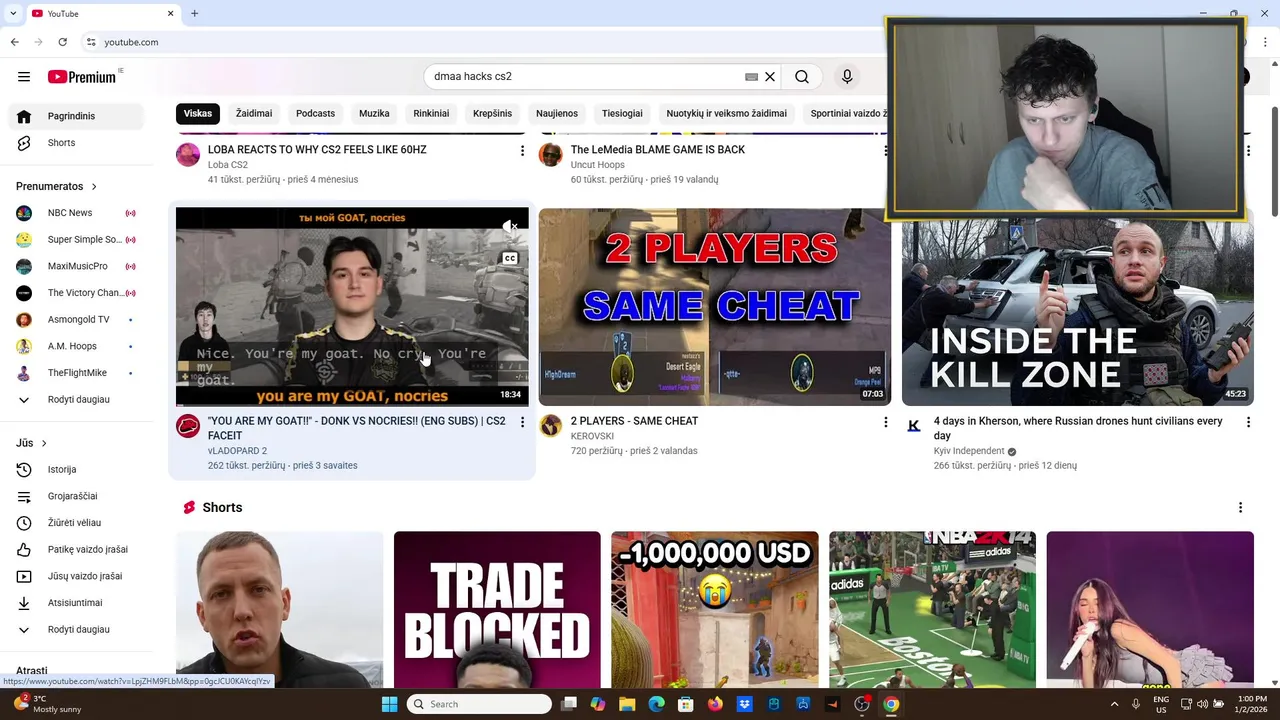The height and width of the screenshot is (720, 1280).
Task: Open the vLADOPARD 2 channel avatar
Action: (188, 426)
